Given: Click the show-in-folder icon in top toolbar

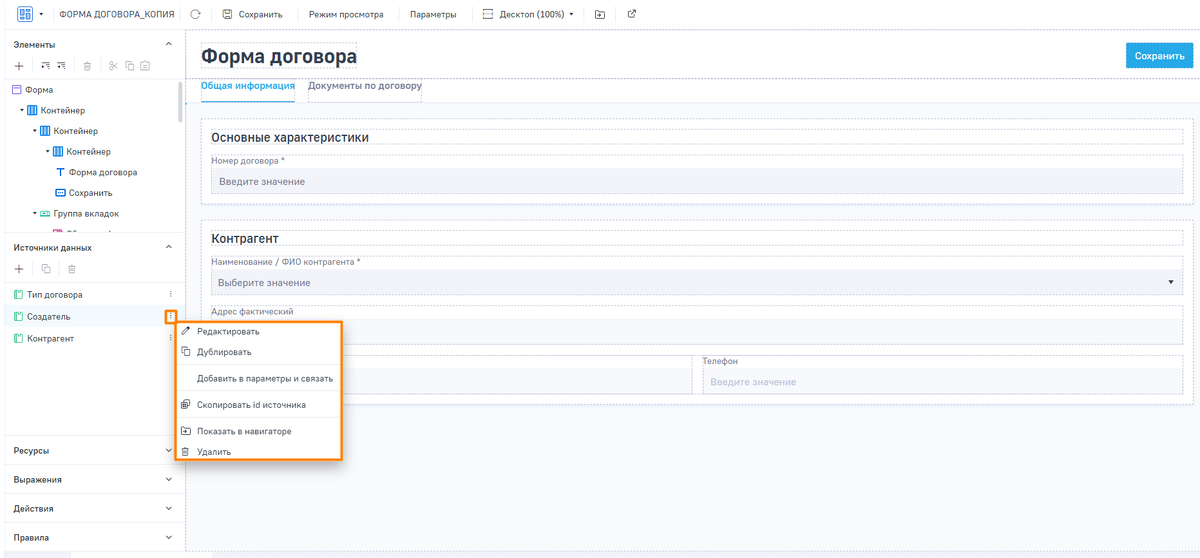Looking at the screenshot, I should click(600, 15).
